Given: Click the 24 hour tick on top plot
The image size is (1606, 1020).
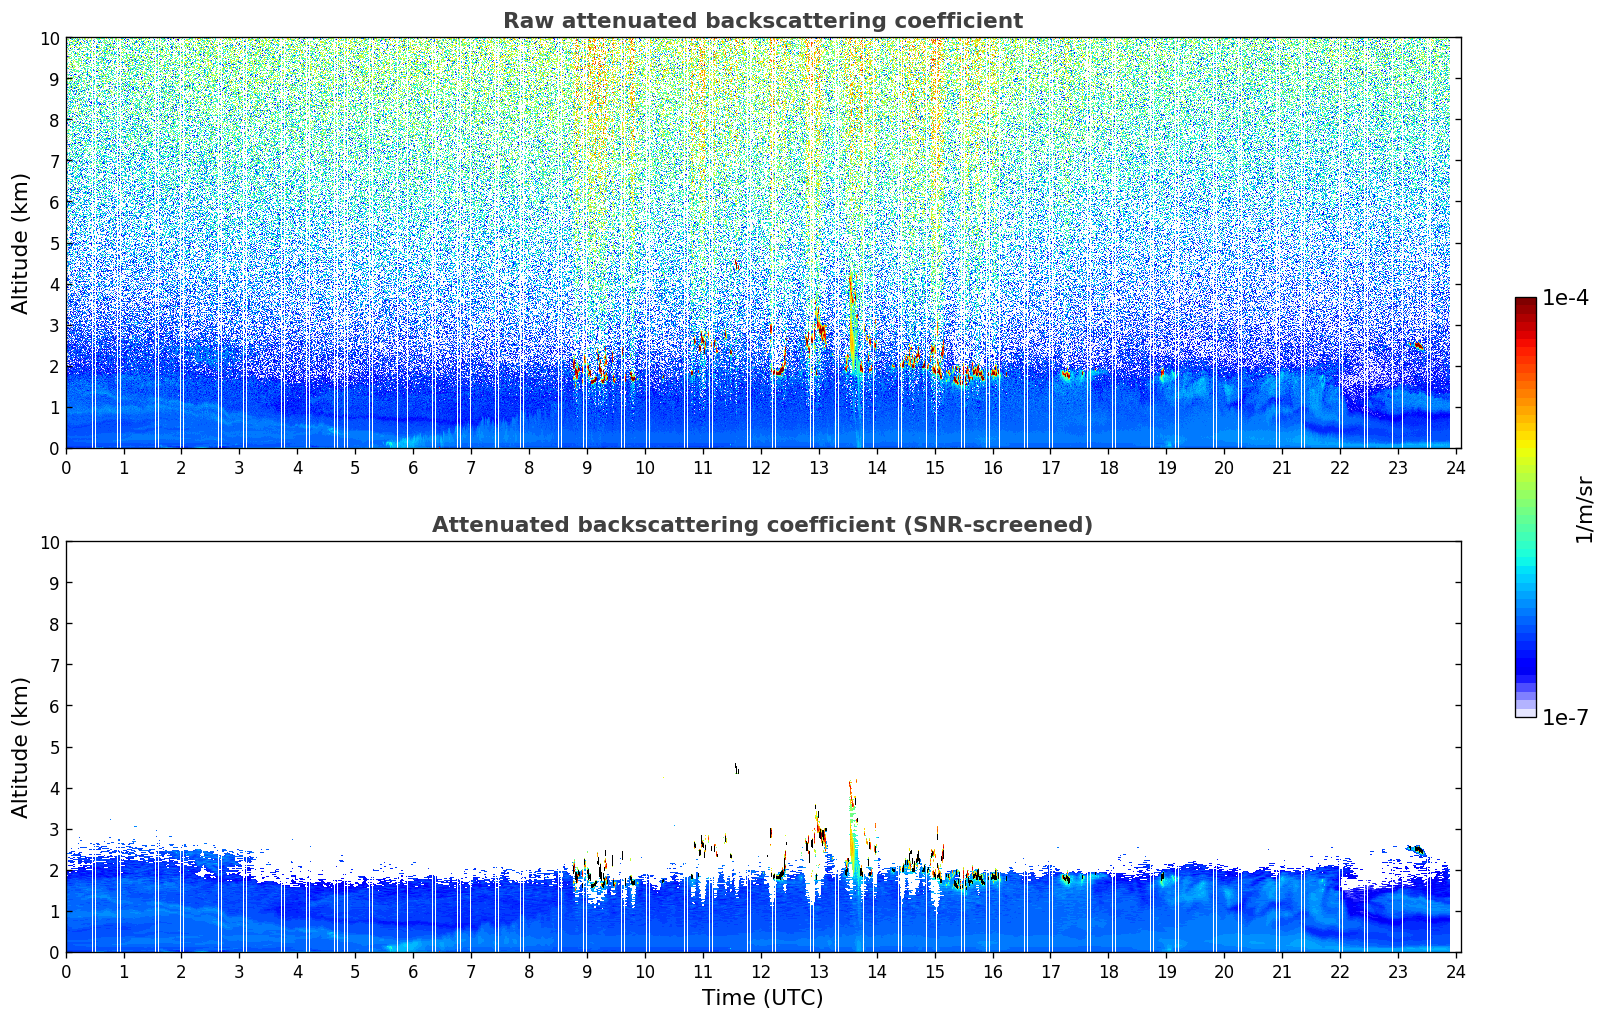Looking at the screenshot, I should [1456, 467].
